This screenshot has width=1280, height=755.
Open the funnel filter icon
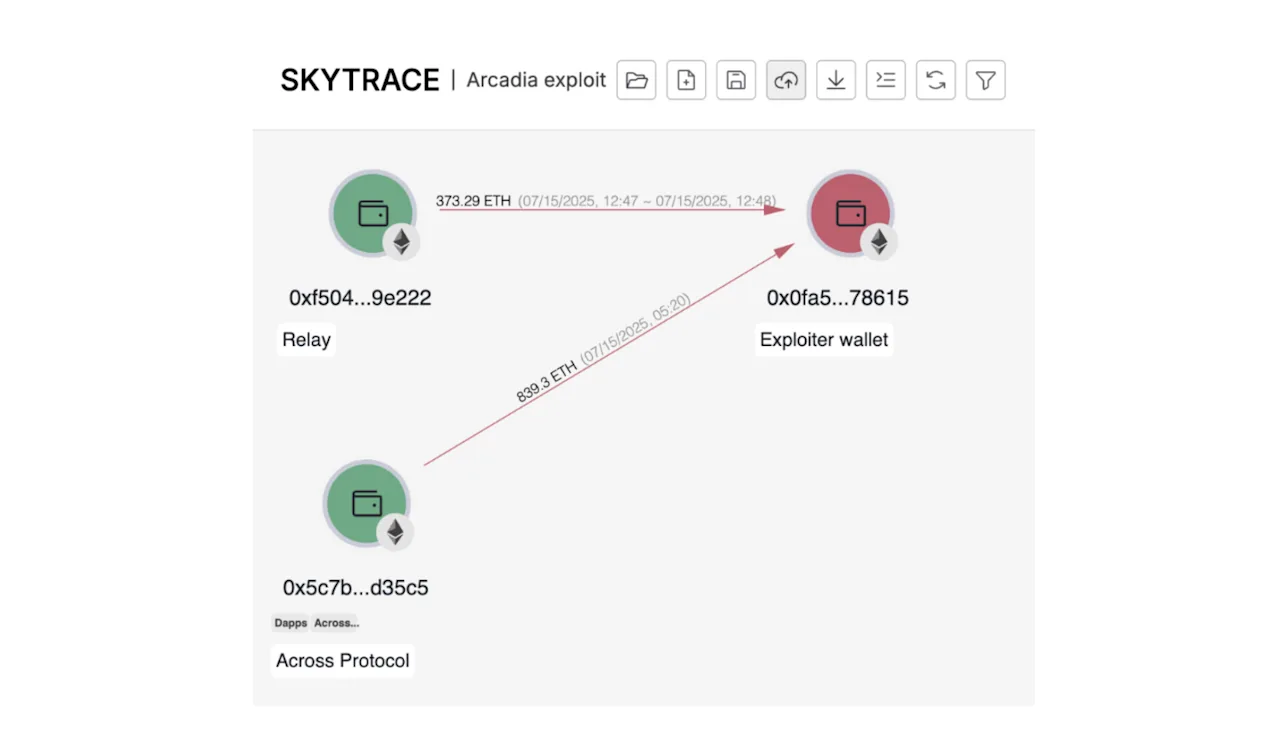click(986, 80)
